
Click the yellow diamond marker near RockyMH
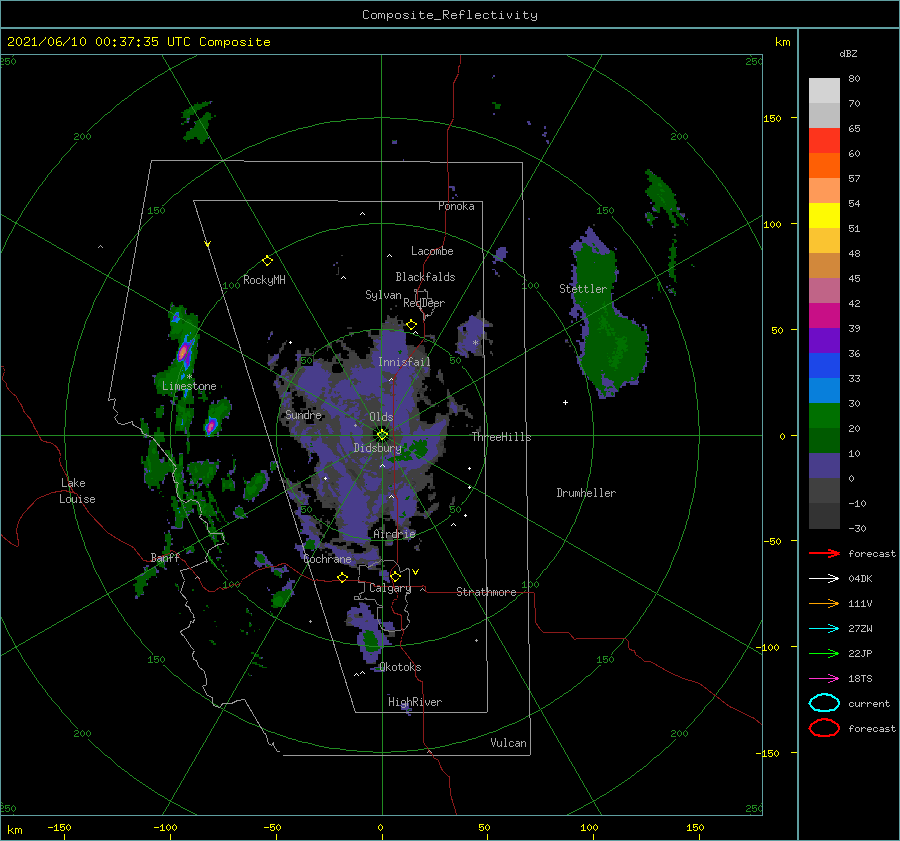coord(267,261)
